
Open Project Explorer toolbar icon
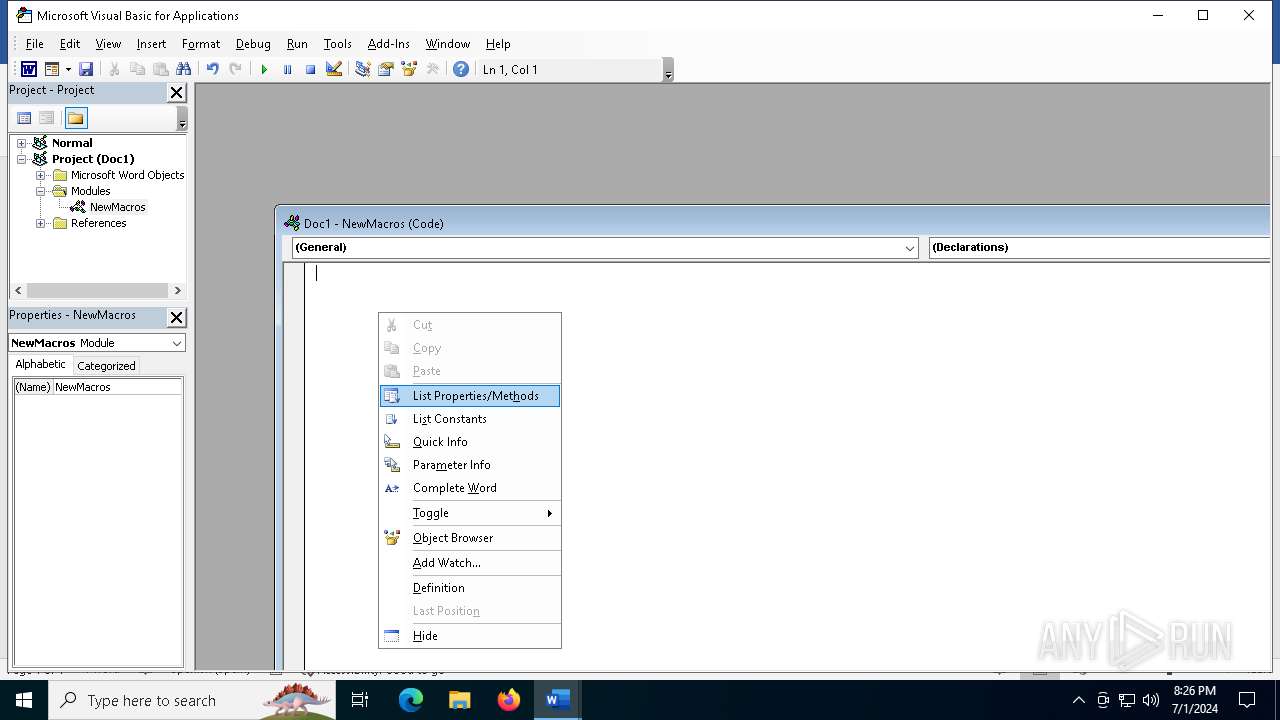[362, 69]
